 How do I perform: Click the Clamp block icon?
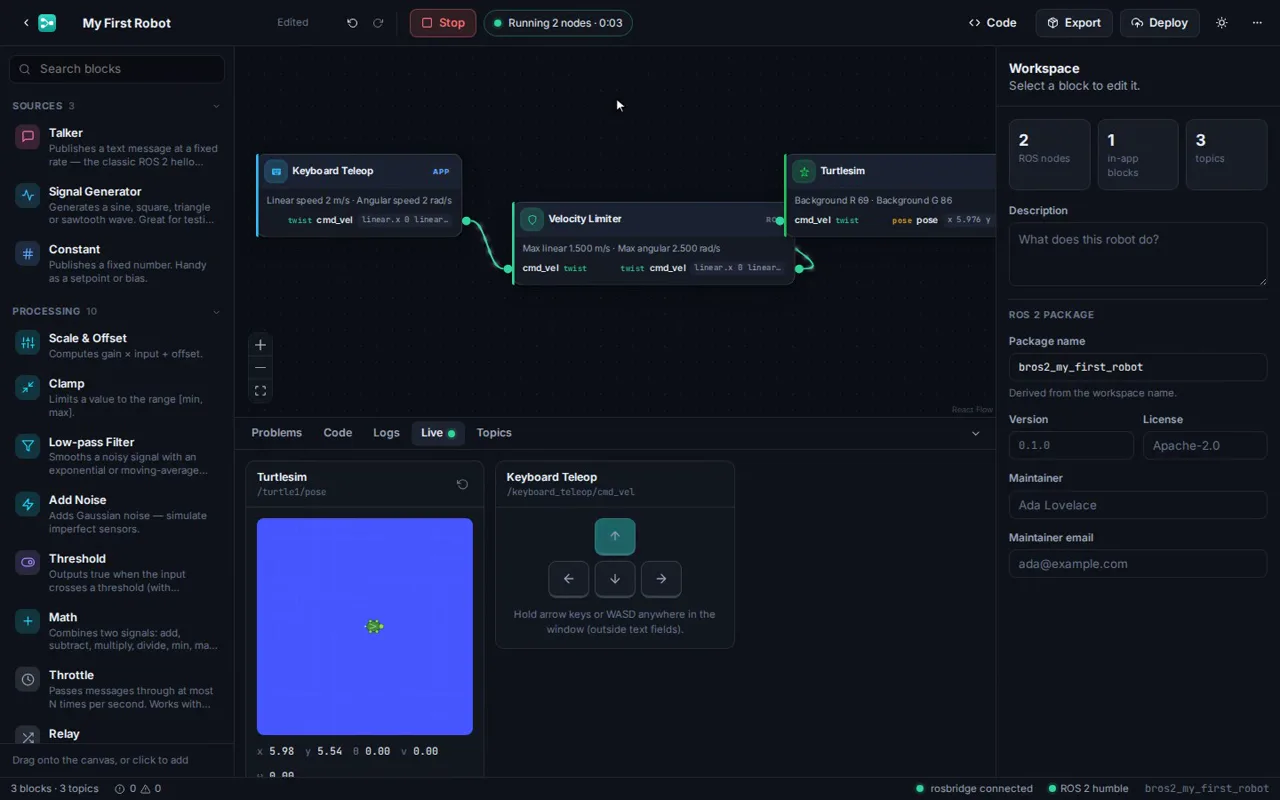28,387
